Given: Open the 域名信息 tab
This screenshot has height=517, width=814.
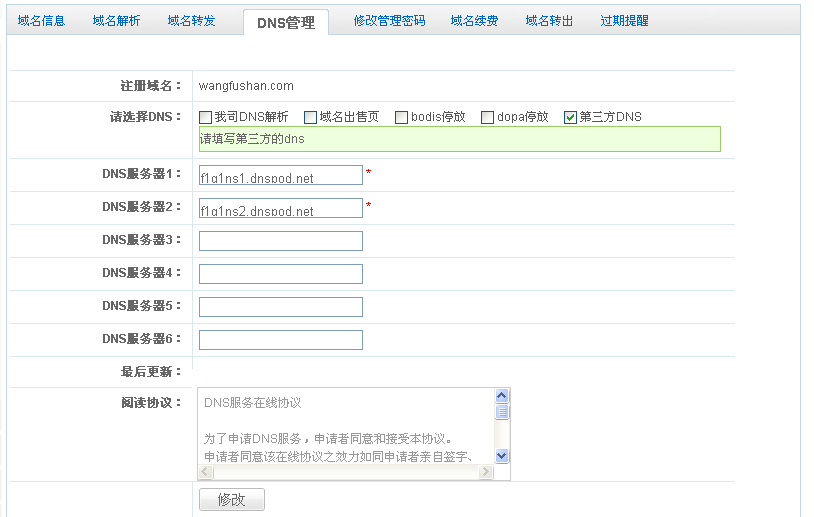Looking at the screenshot, I should [x=41, y=20].
